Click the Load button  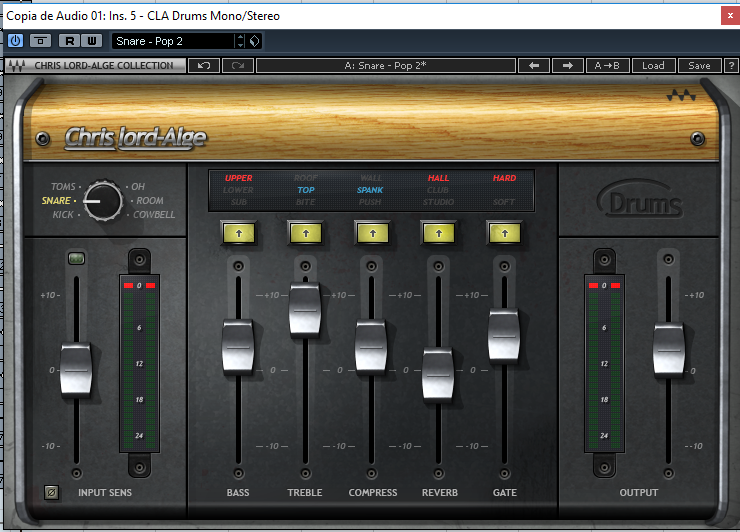(x=653, y=66)
